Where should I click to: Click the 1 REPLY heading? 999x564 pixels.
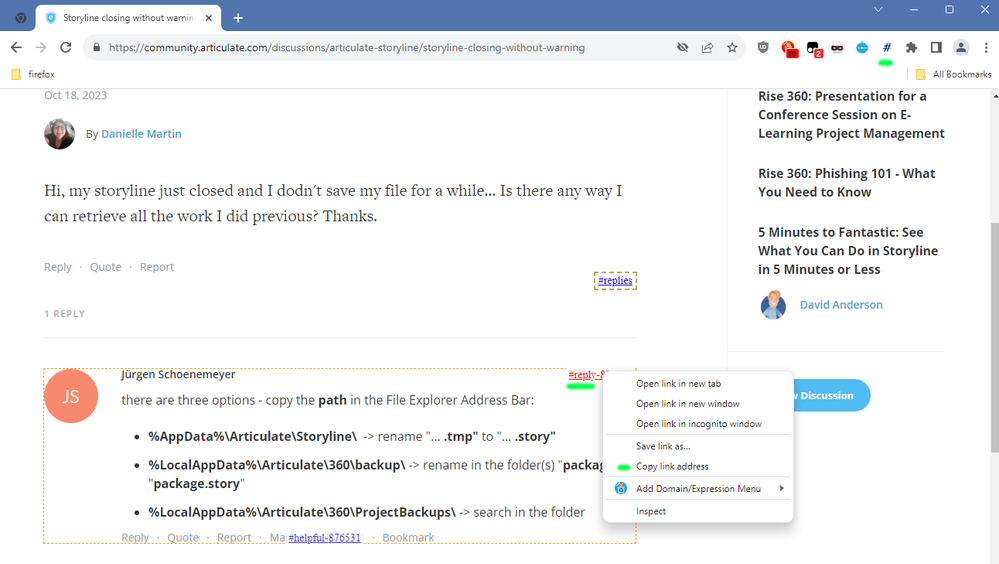click(64, 314)
